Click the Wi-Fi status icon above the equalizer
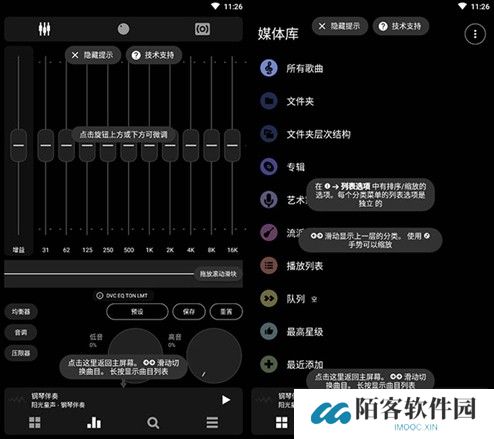The image size is (494, 439). pos(216,6)
